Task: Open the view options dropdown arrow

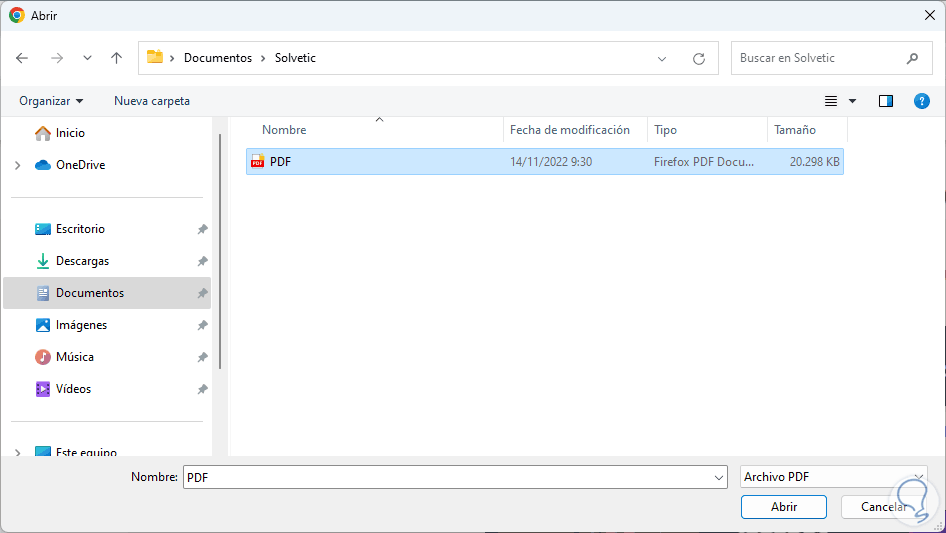Action: 852,101
